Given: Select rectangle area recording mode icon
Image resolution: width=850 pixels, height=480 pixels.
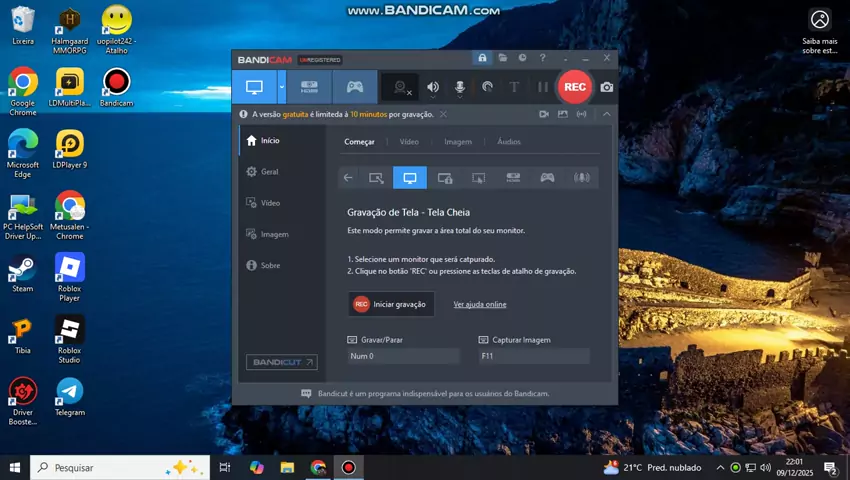Looking at the screenshot, I should (x=376, y=178).
